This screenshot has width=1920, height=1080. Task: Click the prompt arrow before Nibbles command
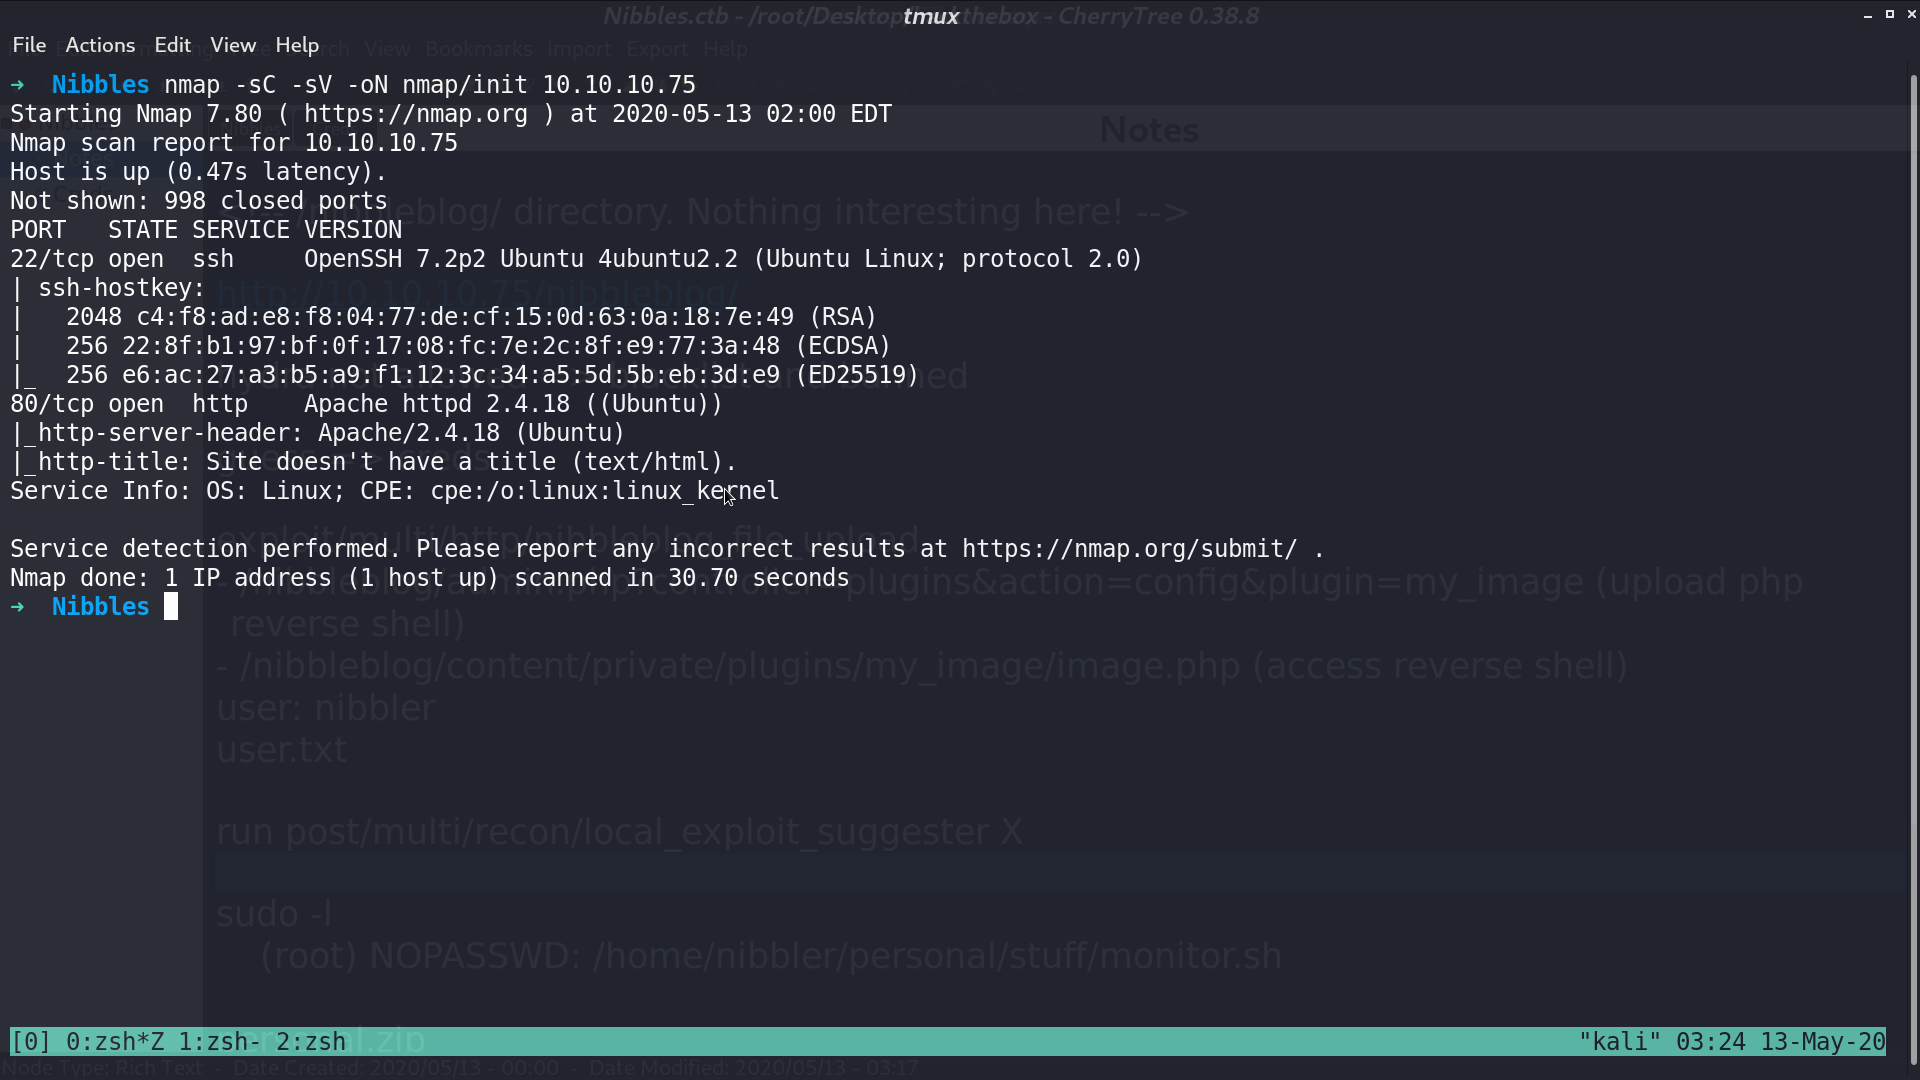(x=17, y=85)
